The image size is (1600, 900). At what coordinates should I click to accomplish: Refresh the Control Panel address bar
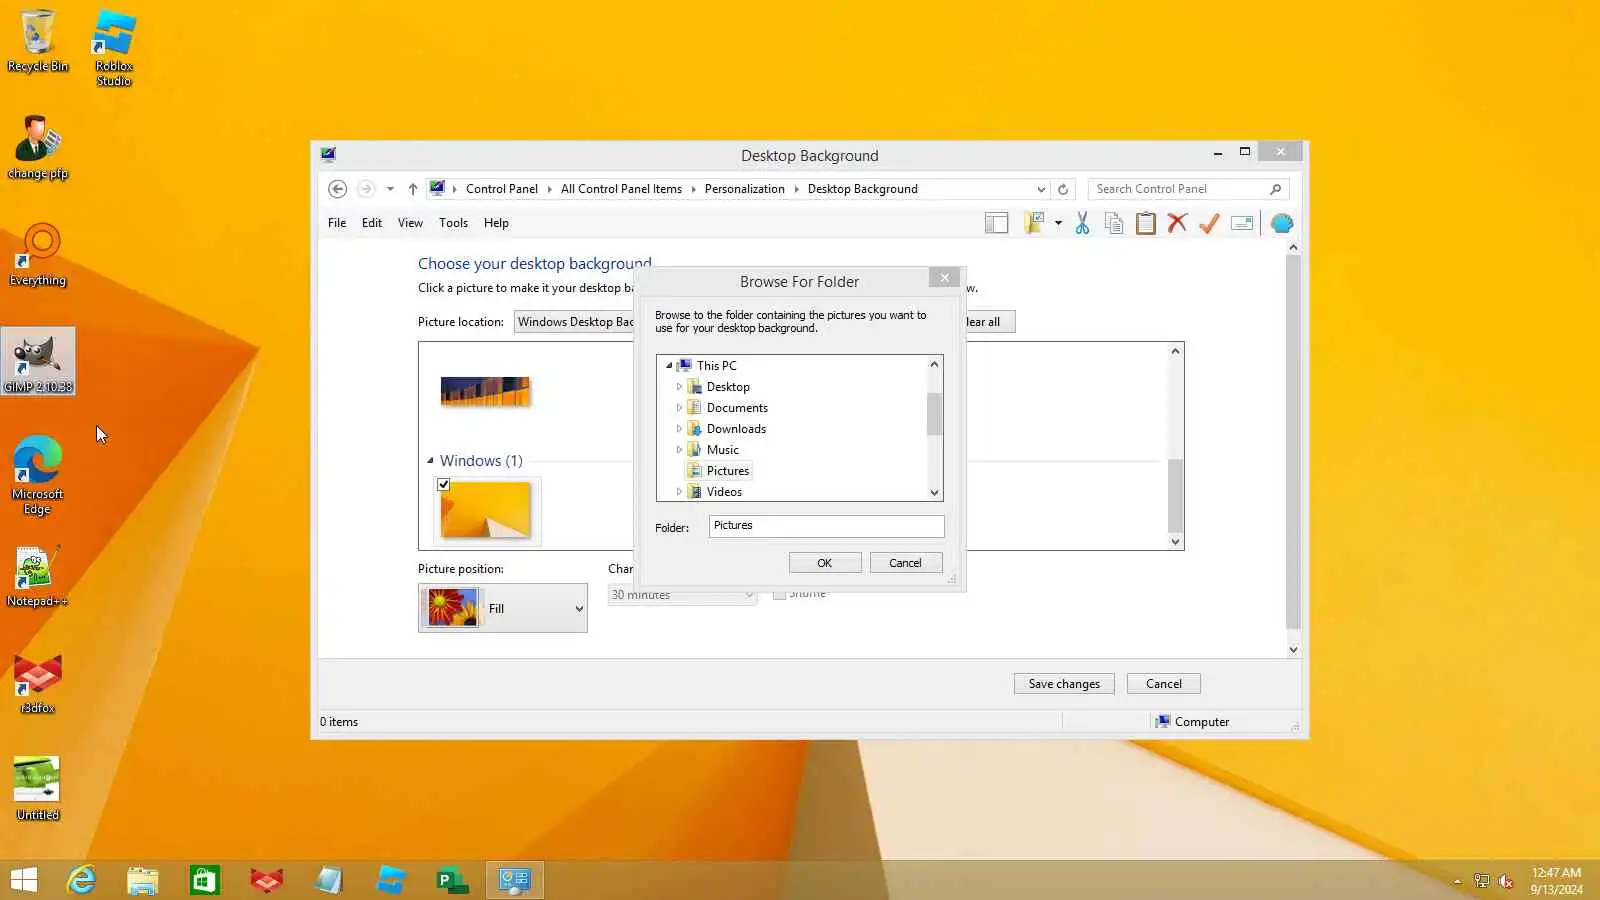click(1063, 189)
